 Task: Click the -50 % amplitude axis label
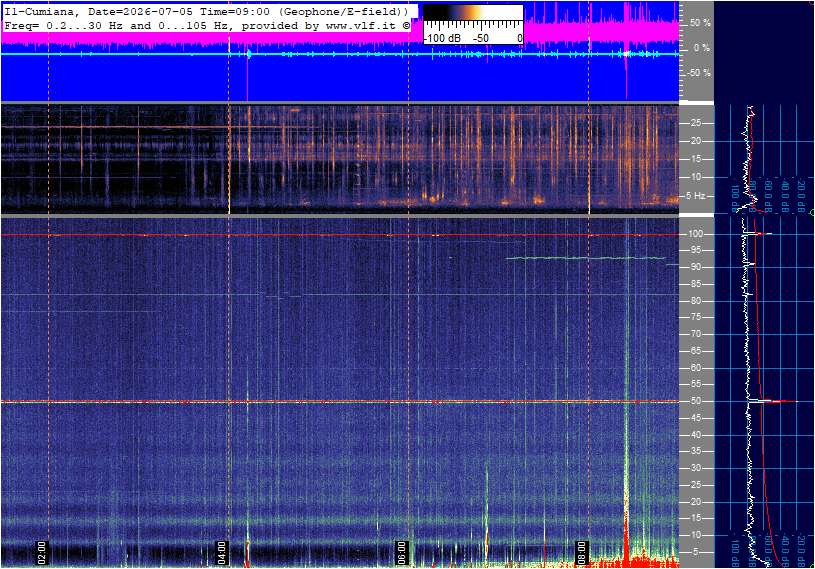(x=699, y=73)
